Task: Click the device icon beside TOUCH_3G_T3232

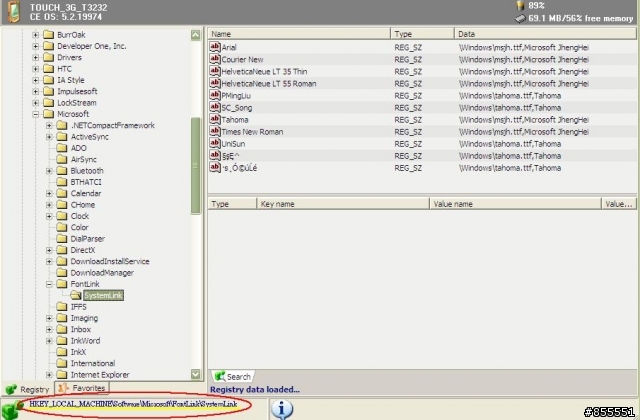Action: (13, 11)
